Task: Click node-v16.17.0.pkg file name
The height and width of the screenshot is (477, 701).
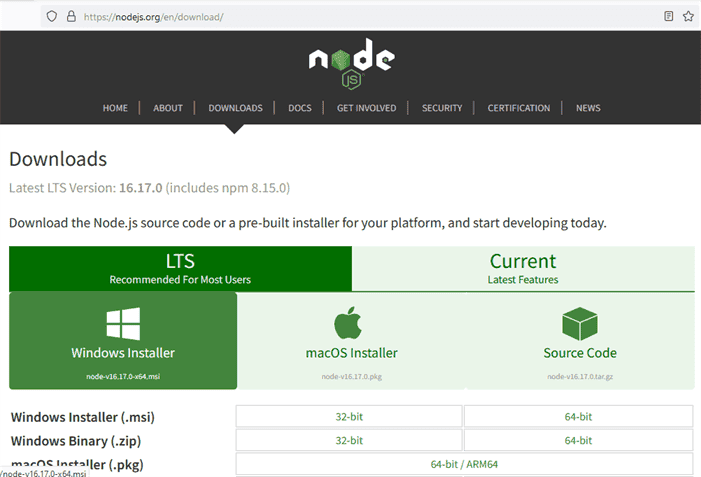Action: pos(351,376)
